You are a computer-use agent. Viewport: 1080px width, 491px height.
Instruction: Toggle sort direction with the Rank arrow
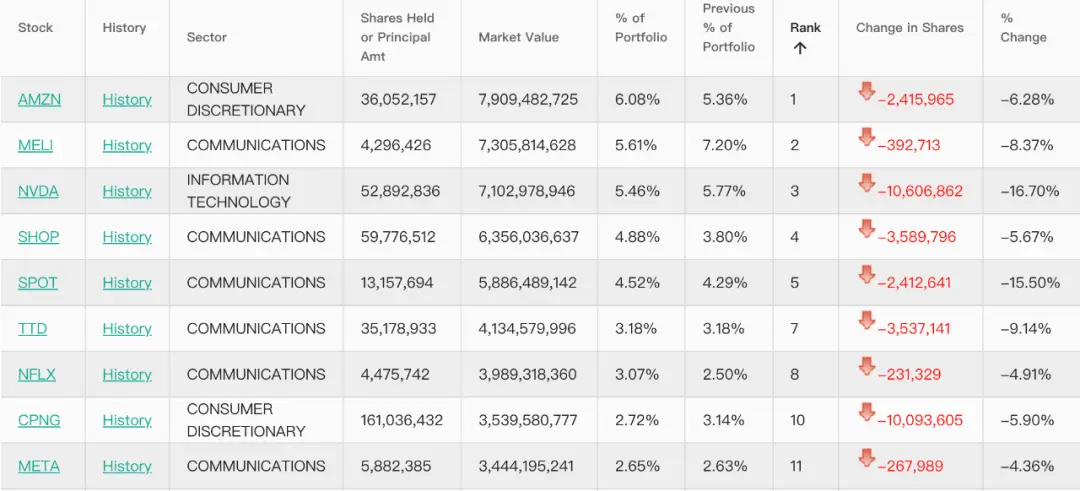click(x=800, y=48)
